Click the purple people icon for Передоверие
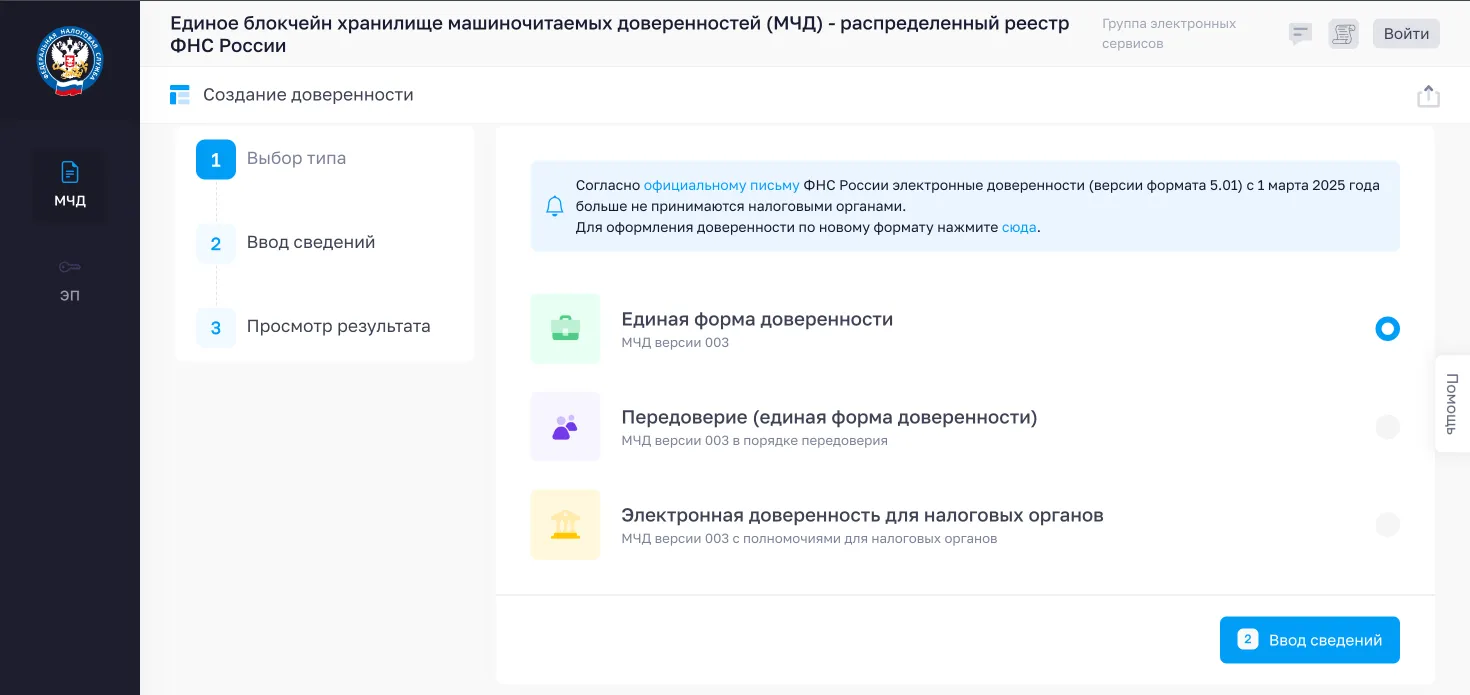This screenshot has height=695, width=1470. coord(565,426)
